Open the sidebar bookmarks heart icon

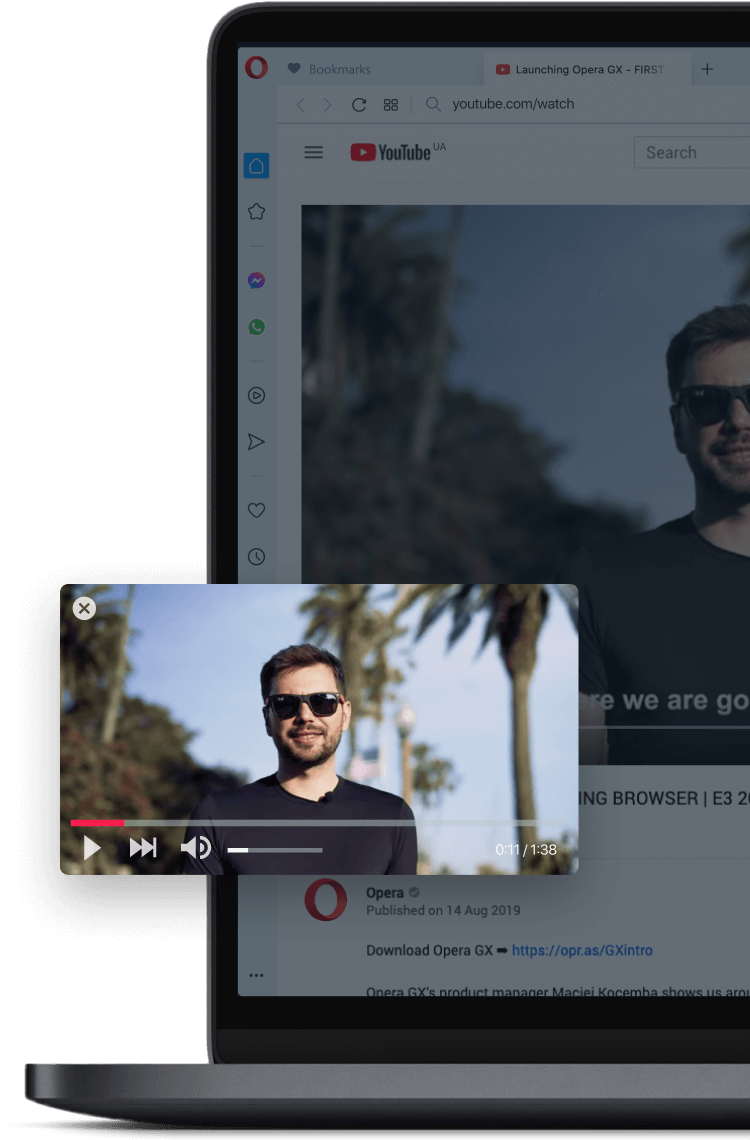[256, 510]
